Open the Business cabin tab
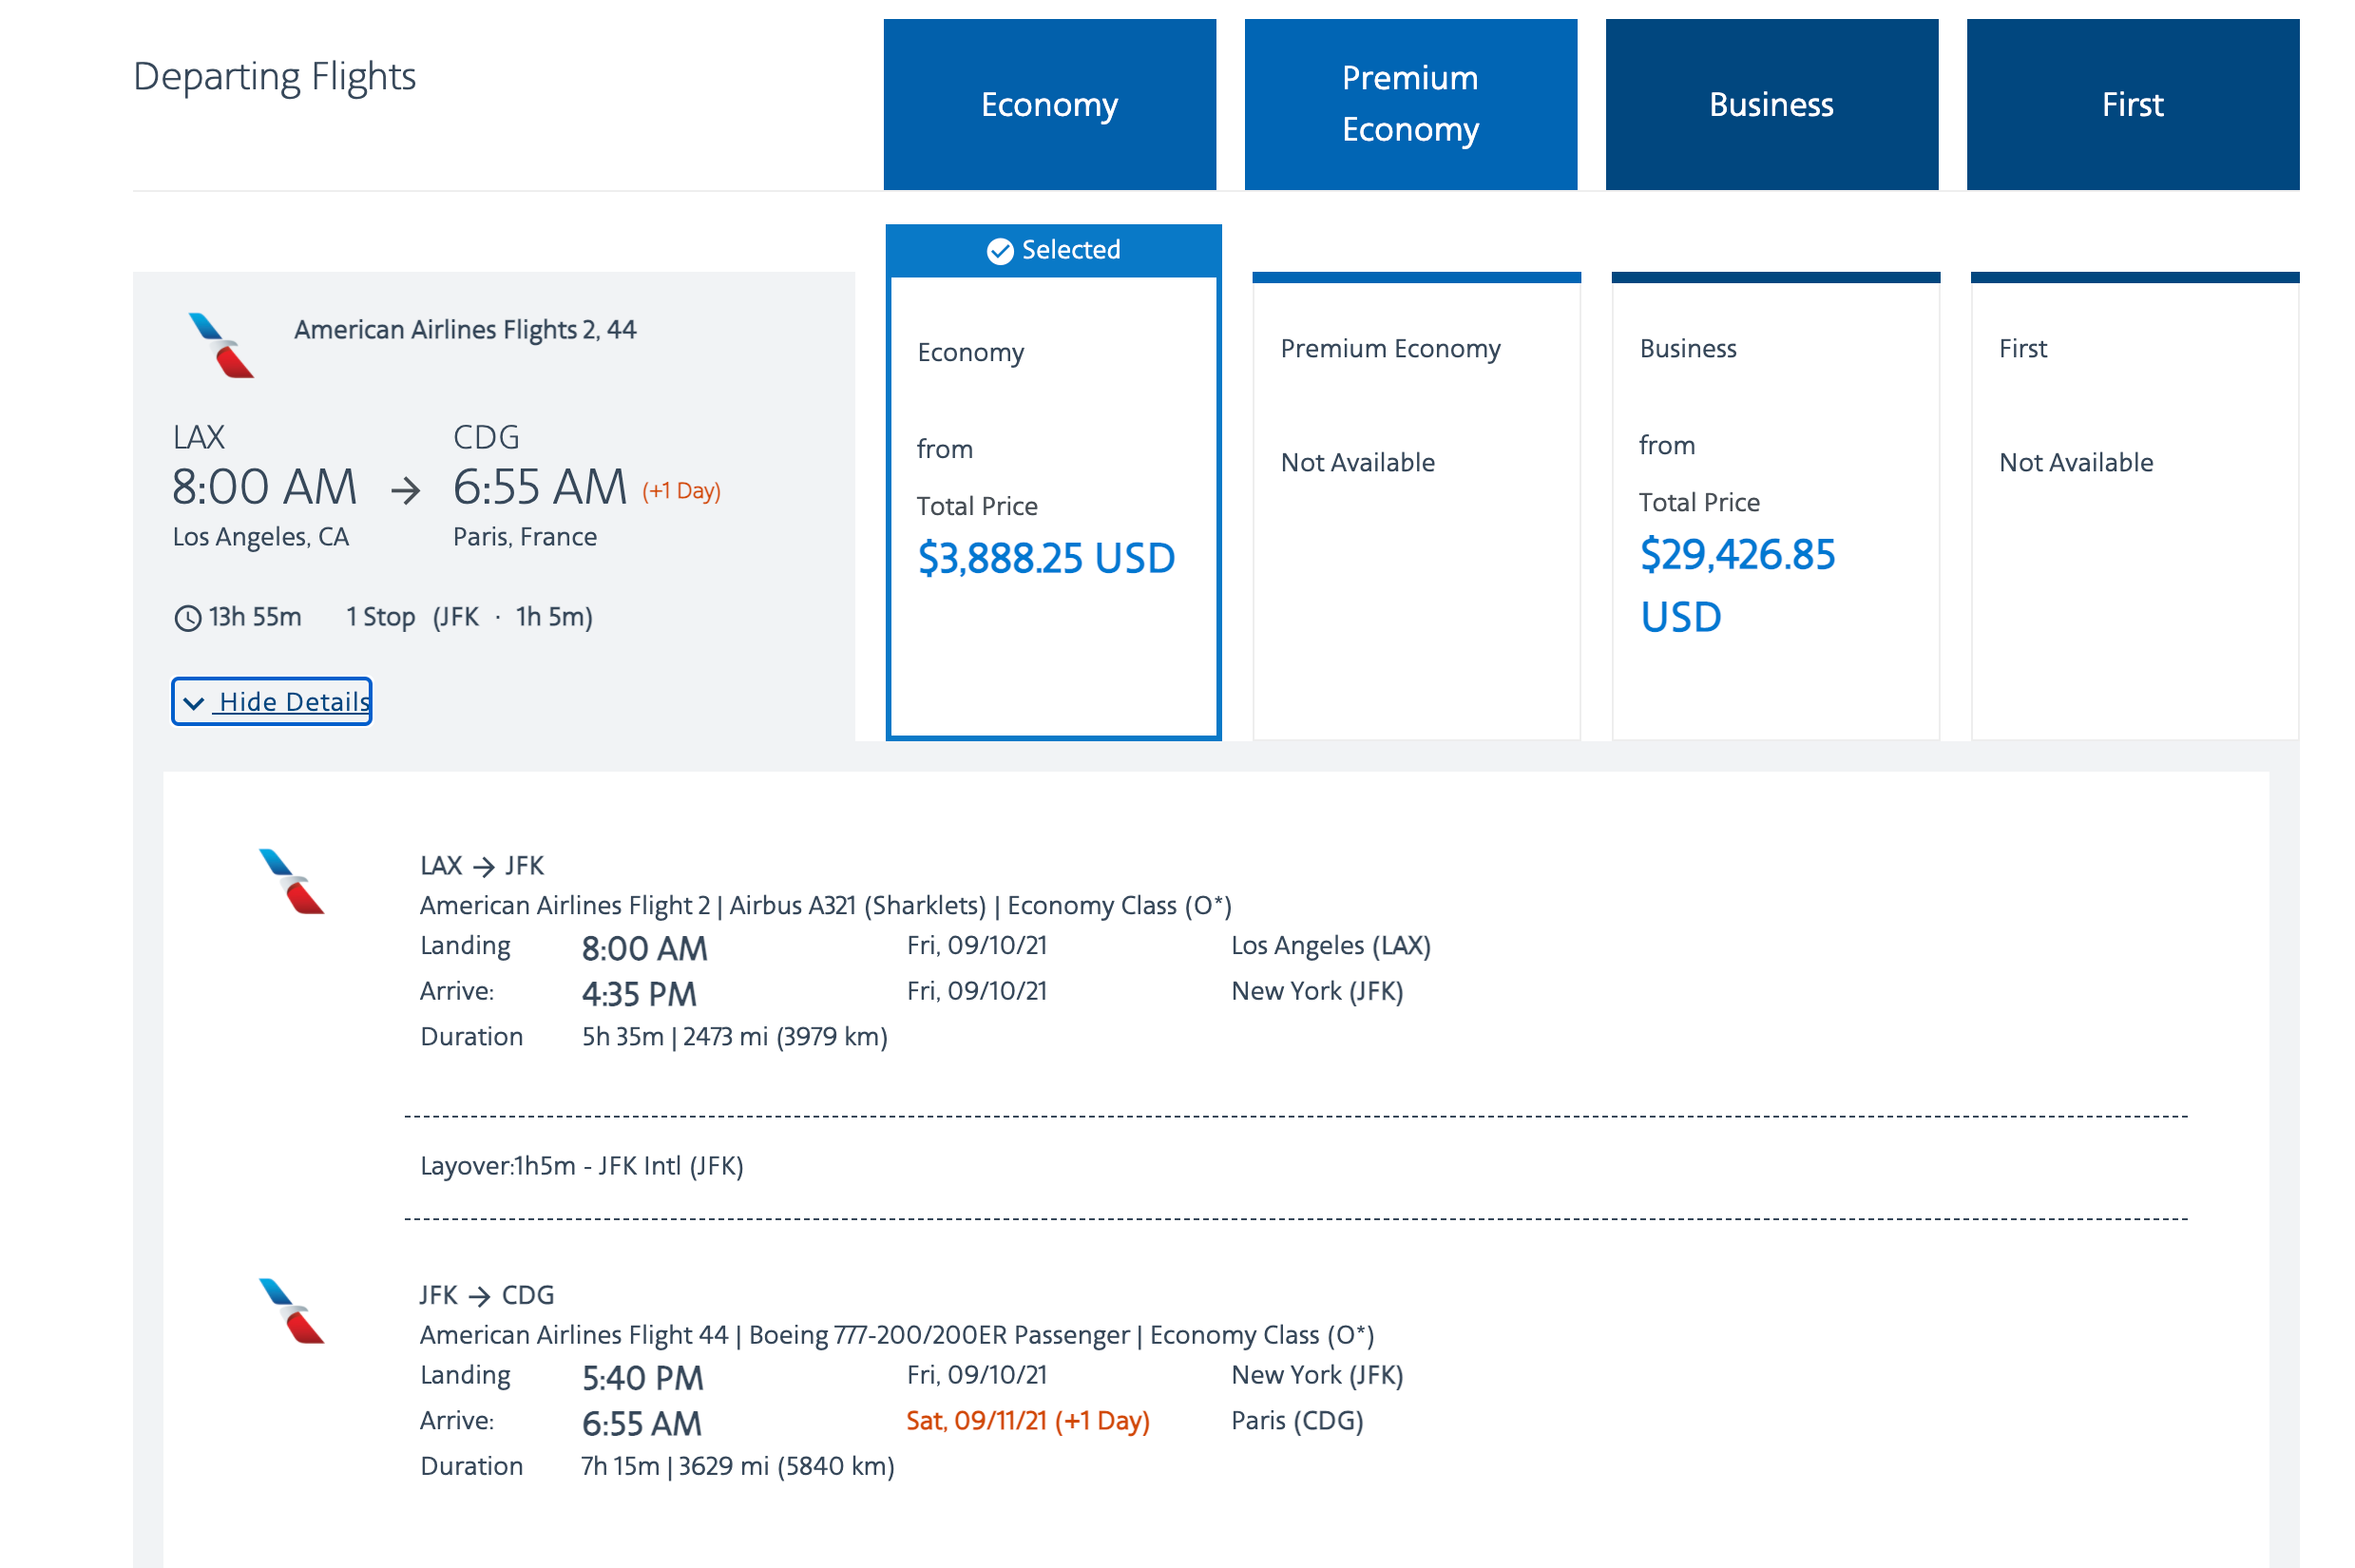2355x1568 pixels. pyautogui.click(x=1771, y=105)
